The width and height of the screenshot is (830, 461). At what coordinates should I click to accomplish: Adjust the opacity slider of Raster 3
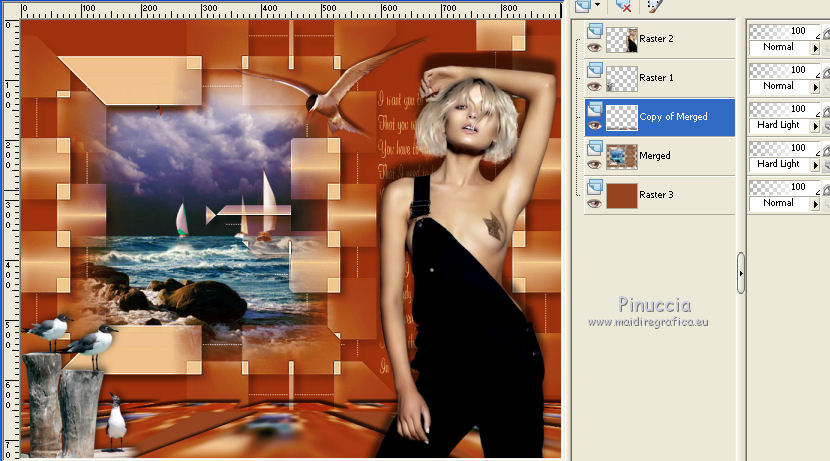(784, 187)
